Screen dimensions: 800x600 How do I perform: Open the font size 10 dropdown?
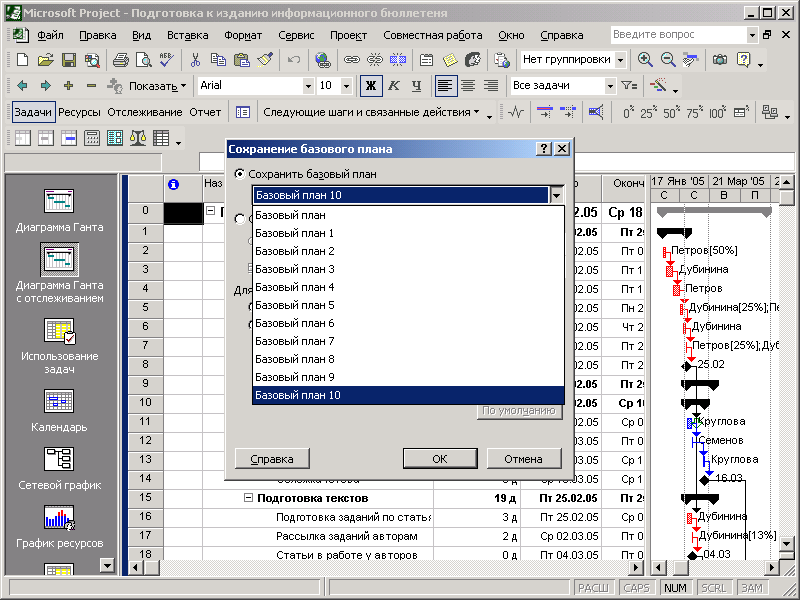tap(346, 86)
